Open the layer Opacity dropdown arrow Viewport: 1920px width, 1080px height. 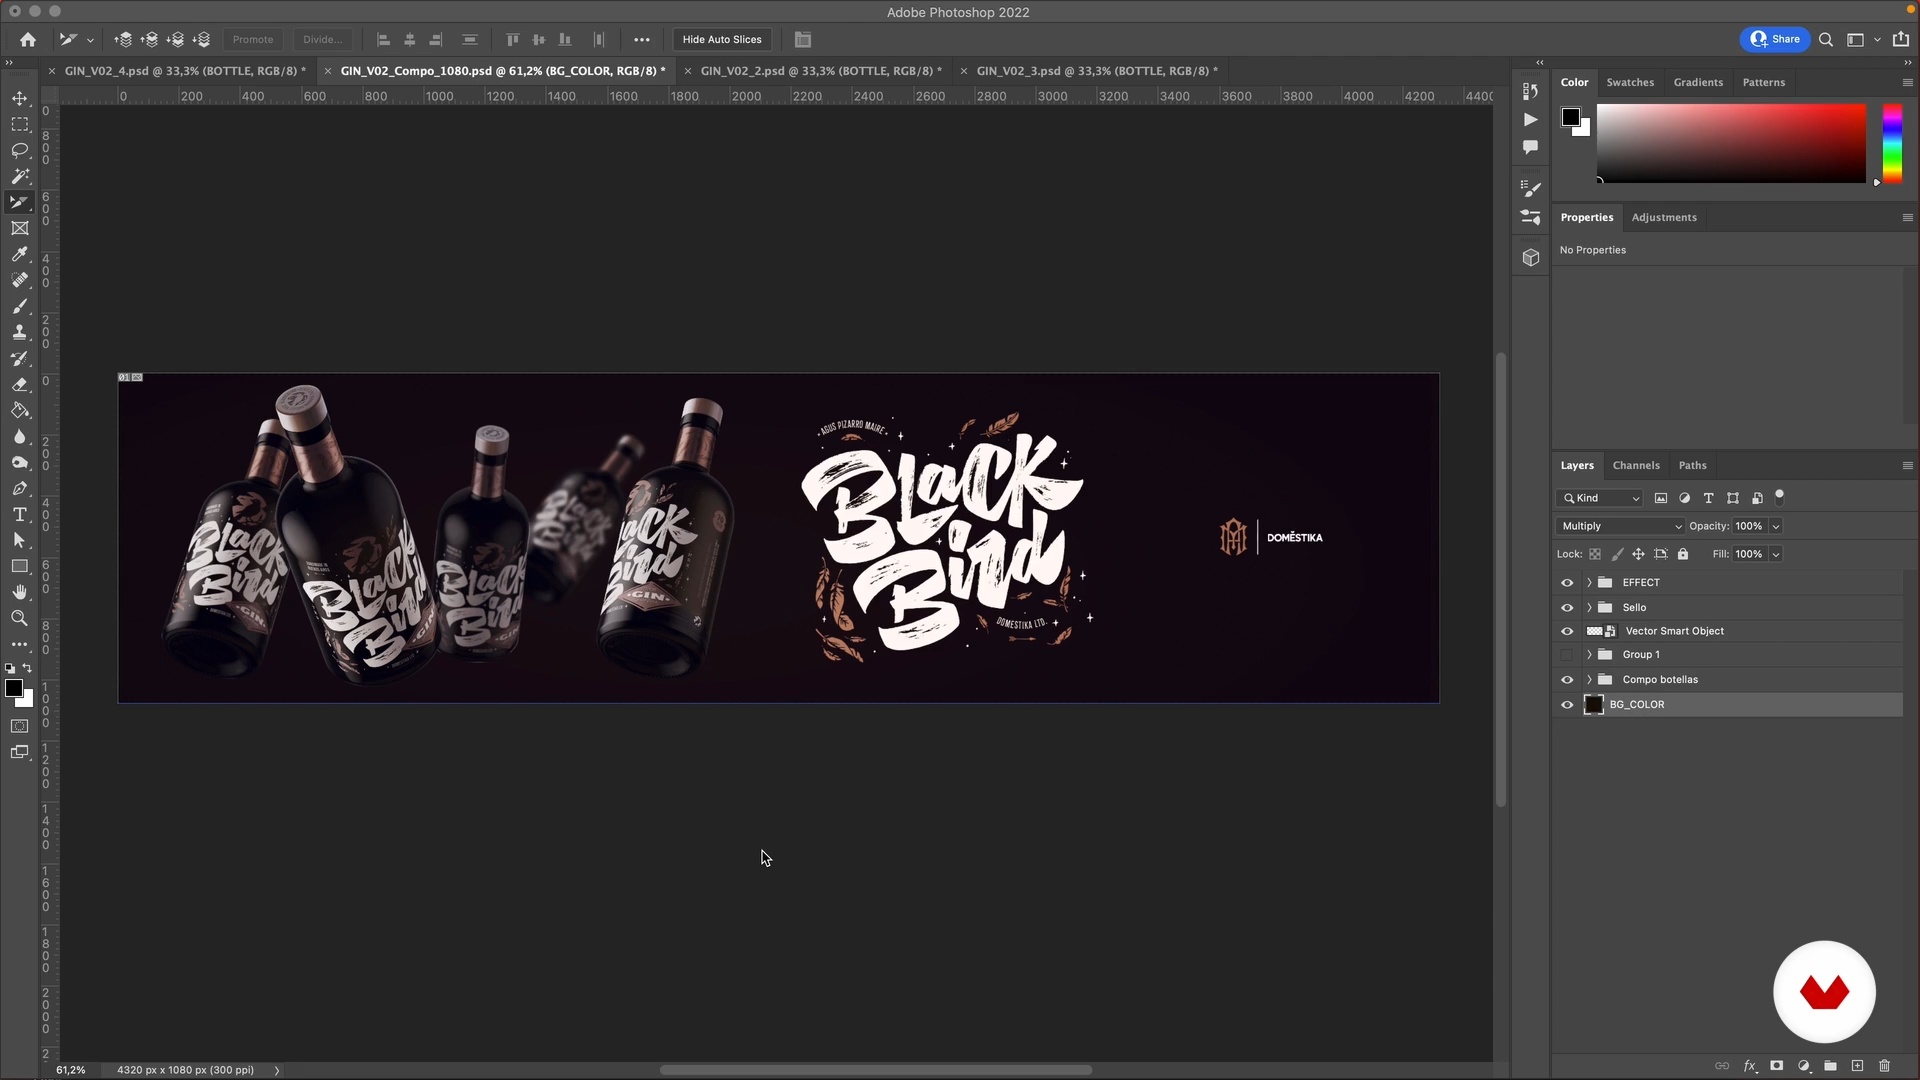(1776, 526)
